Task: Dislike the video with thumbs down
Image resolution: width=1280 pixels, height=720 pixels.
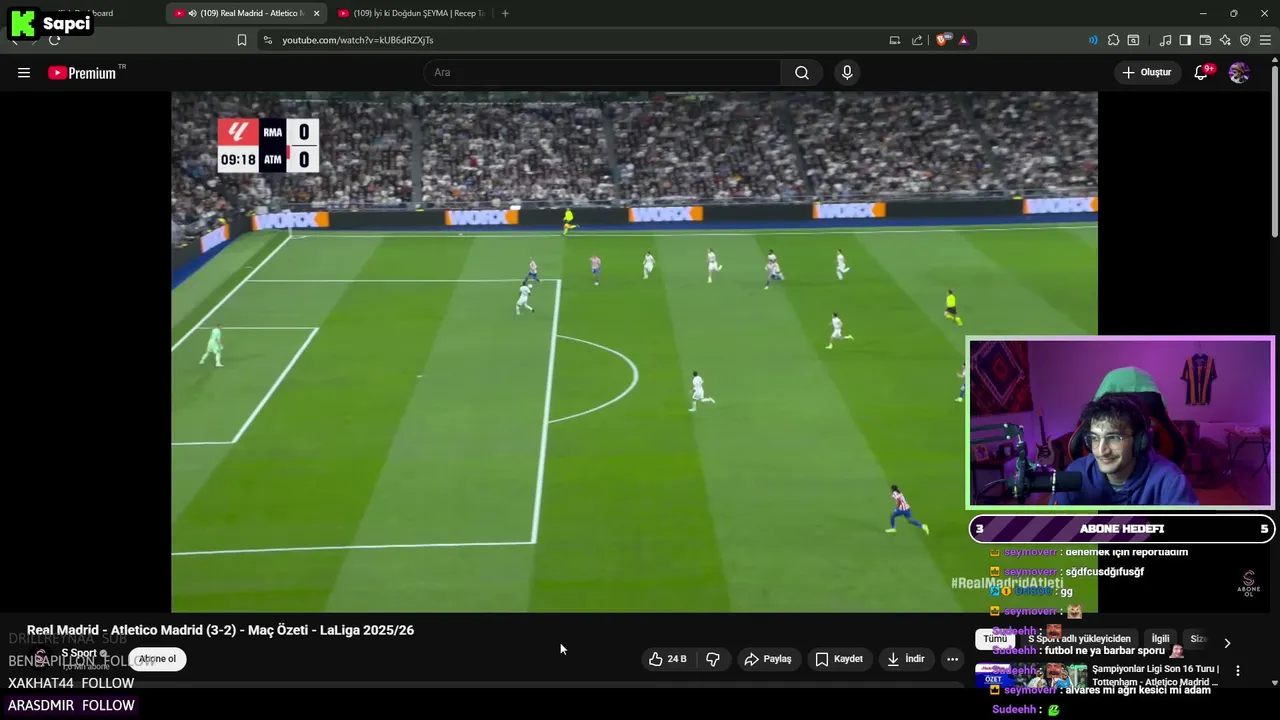Action: pos(713,659)
